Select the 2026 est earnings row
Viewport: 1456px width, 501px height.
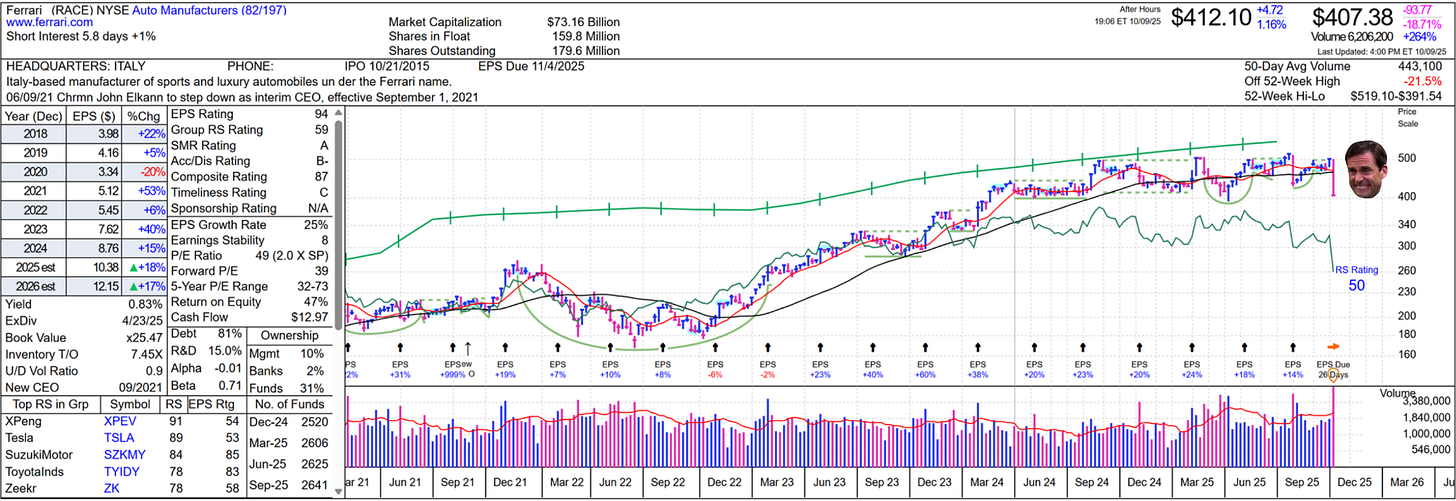tap(83, 288)
